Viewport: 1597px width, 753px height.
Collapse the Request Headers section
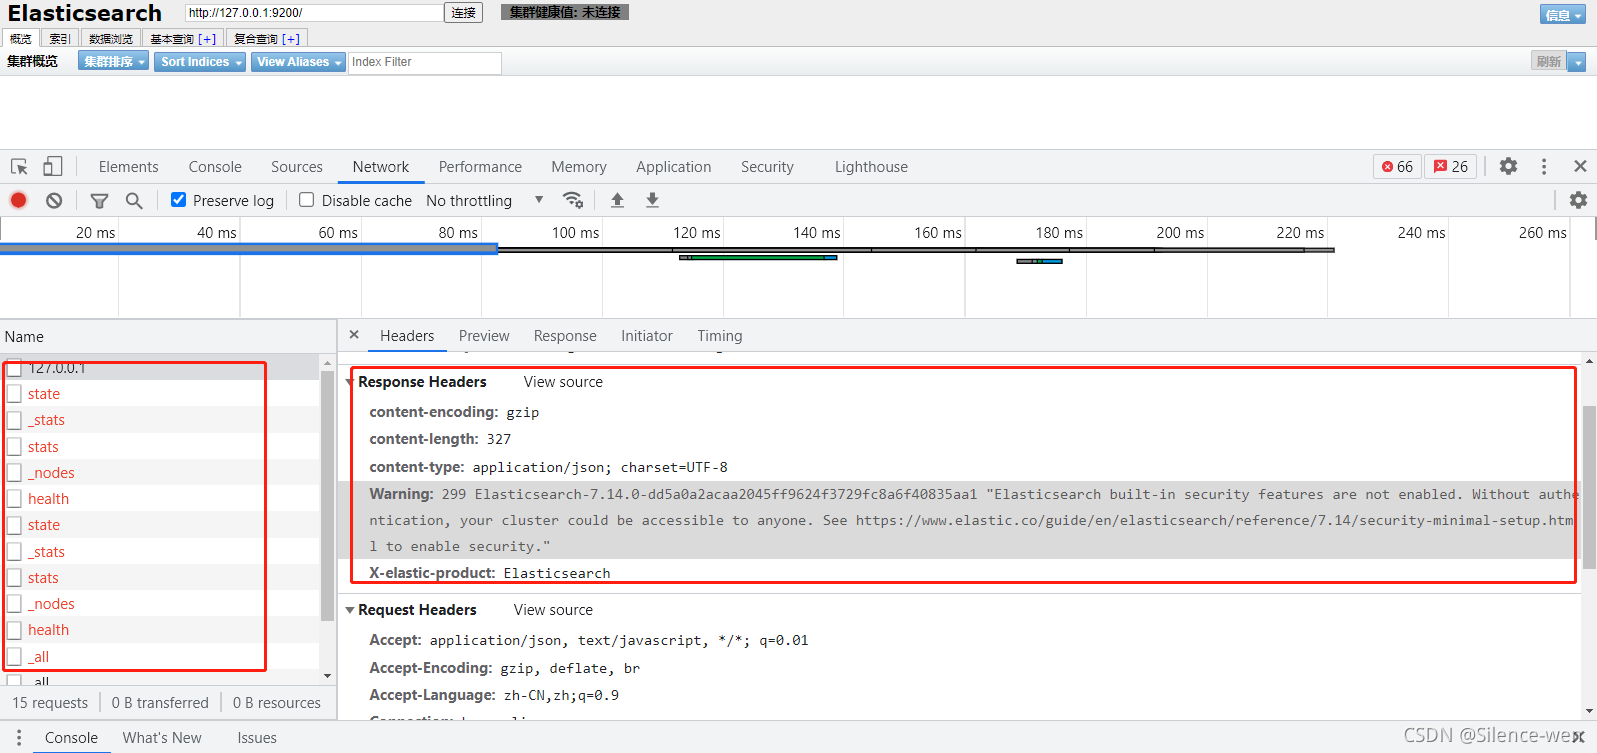click(x=350, y=610)
